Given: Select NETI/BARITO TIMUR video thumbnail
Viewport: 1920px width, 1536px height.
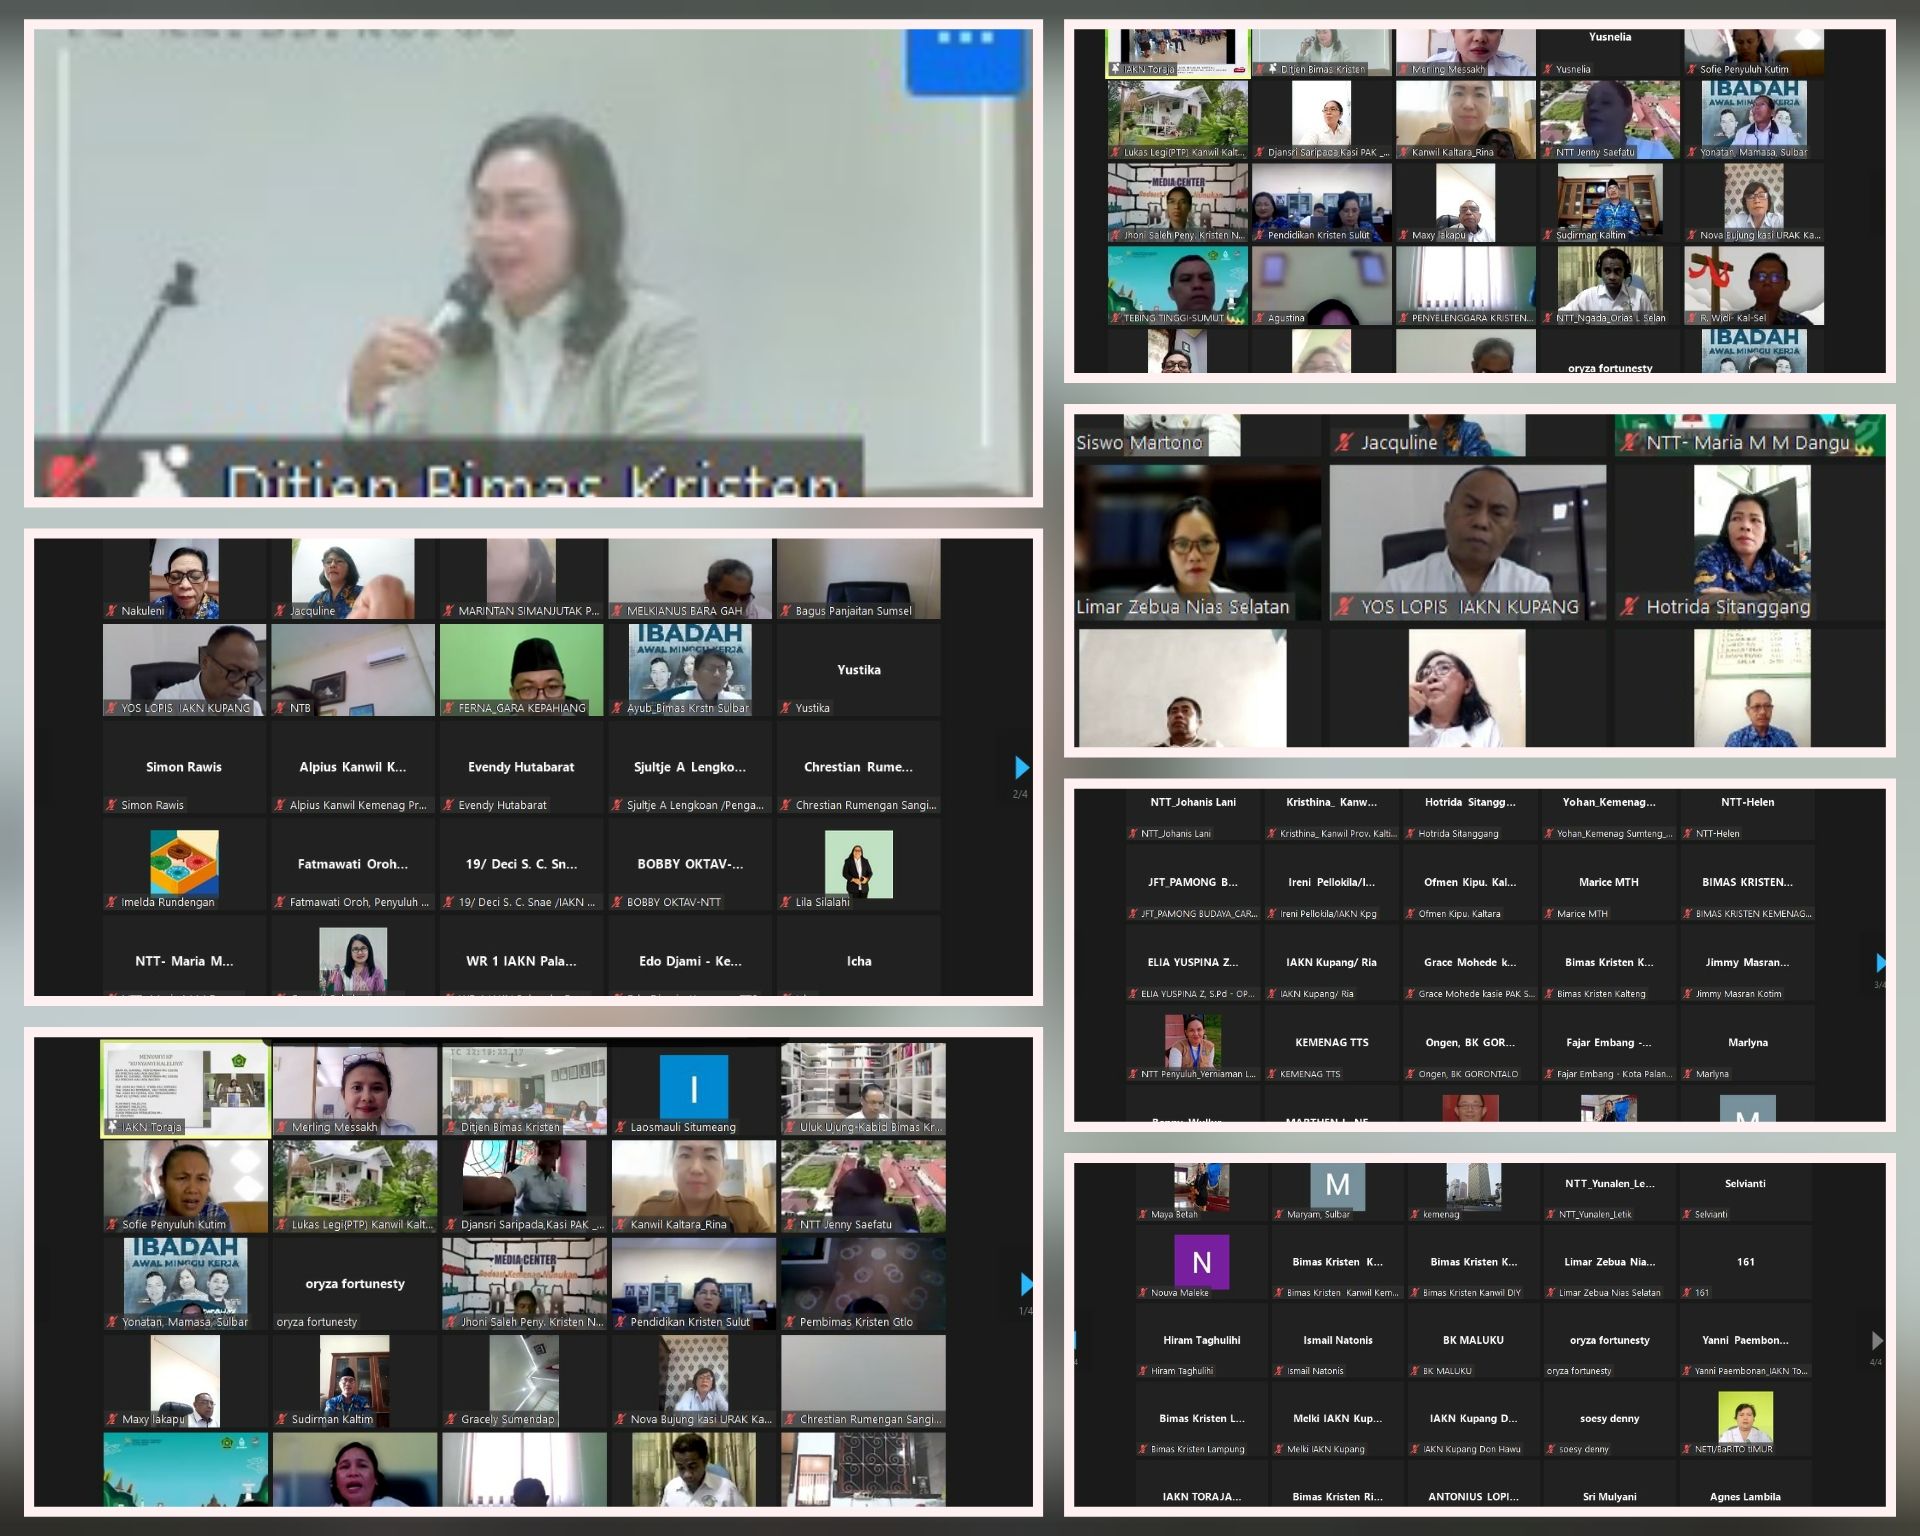Looking at the screenshot, I should coord(1744,1417).
